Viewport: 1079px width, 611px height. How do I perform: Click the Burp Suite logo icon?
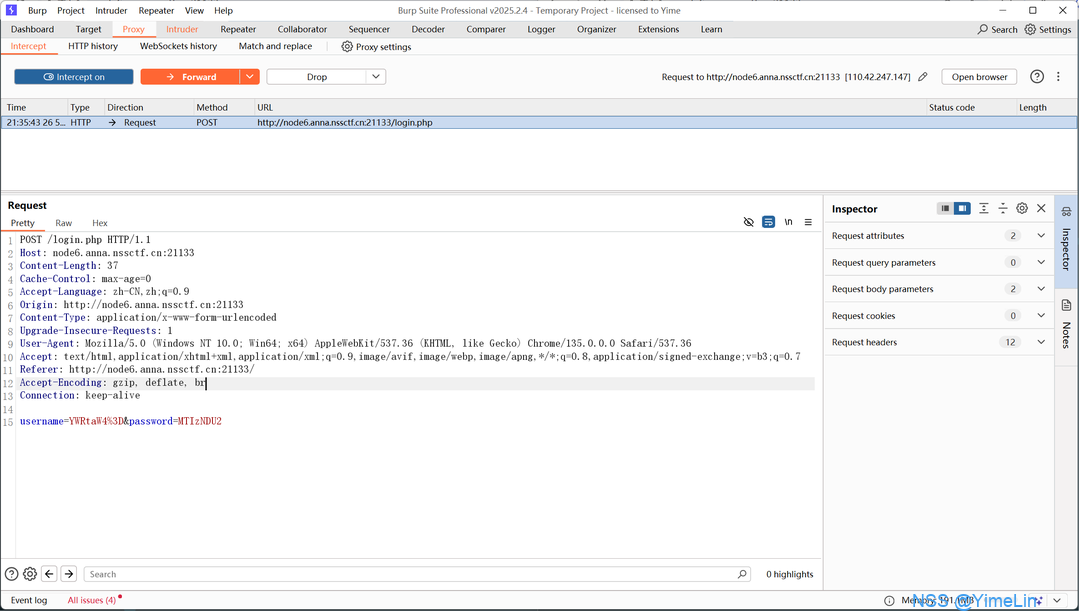click(11, 10)
